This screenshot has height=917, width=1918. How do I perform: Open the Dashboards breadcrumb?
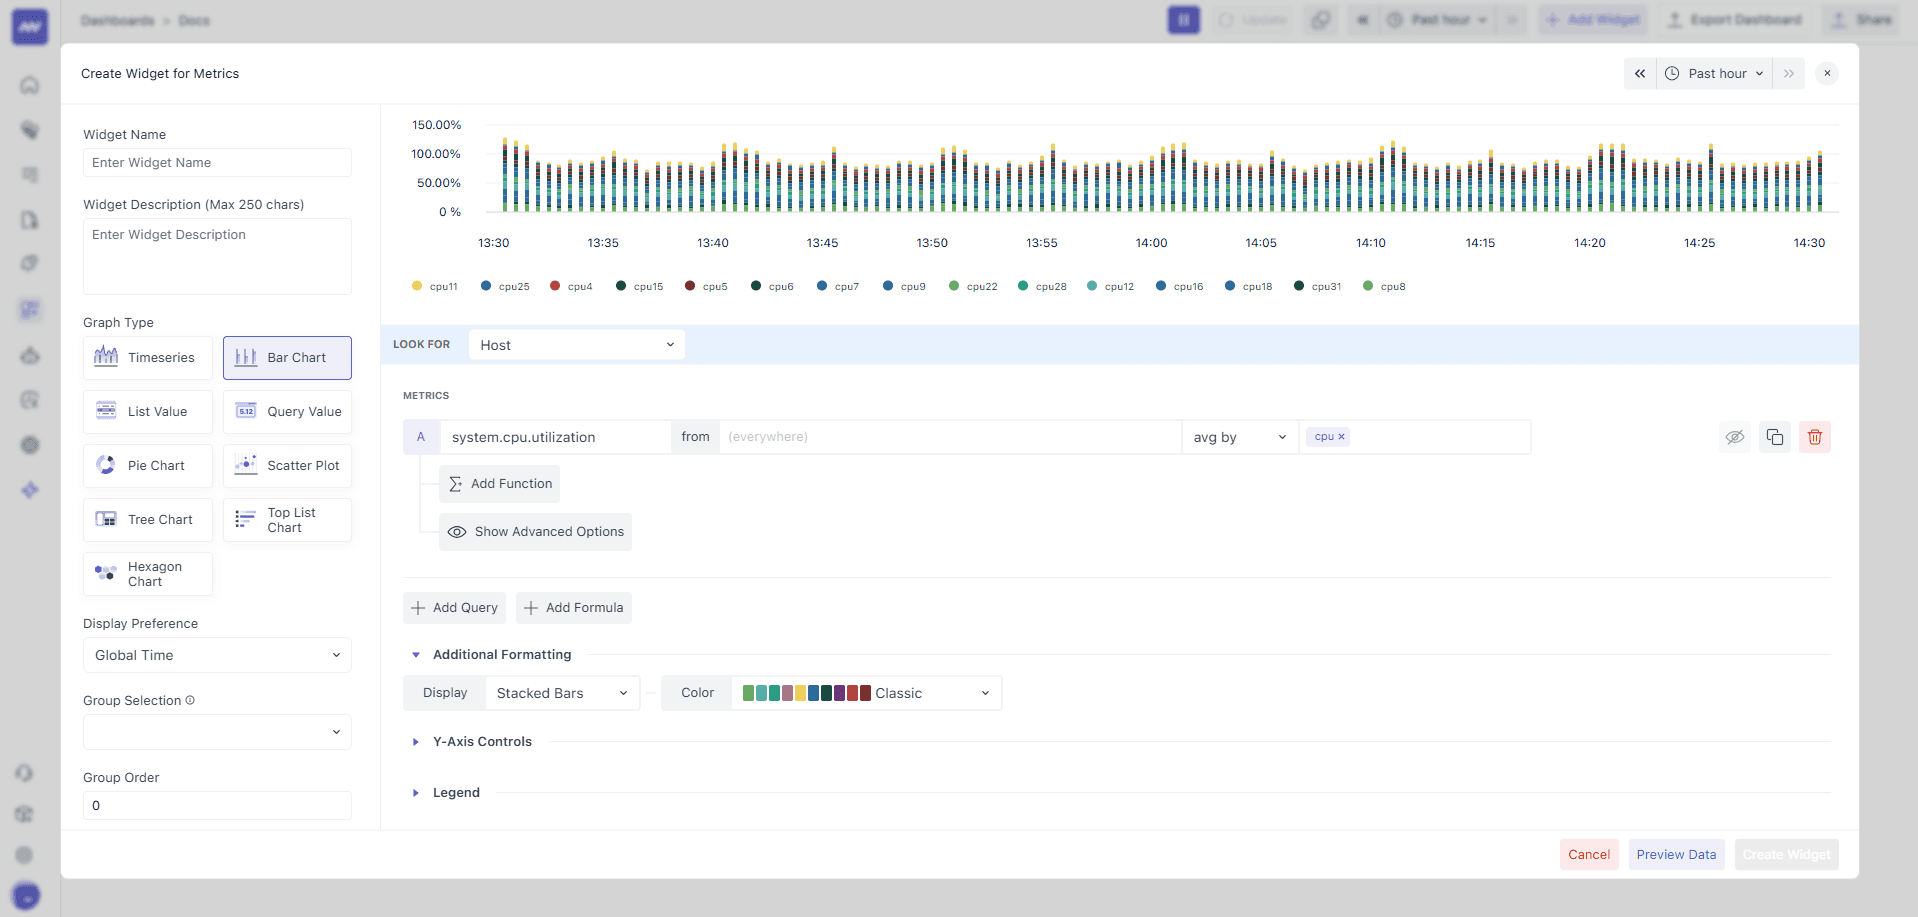[x=117, y=20]
